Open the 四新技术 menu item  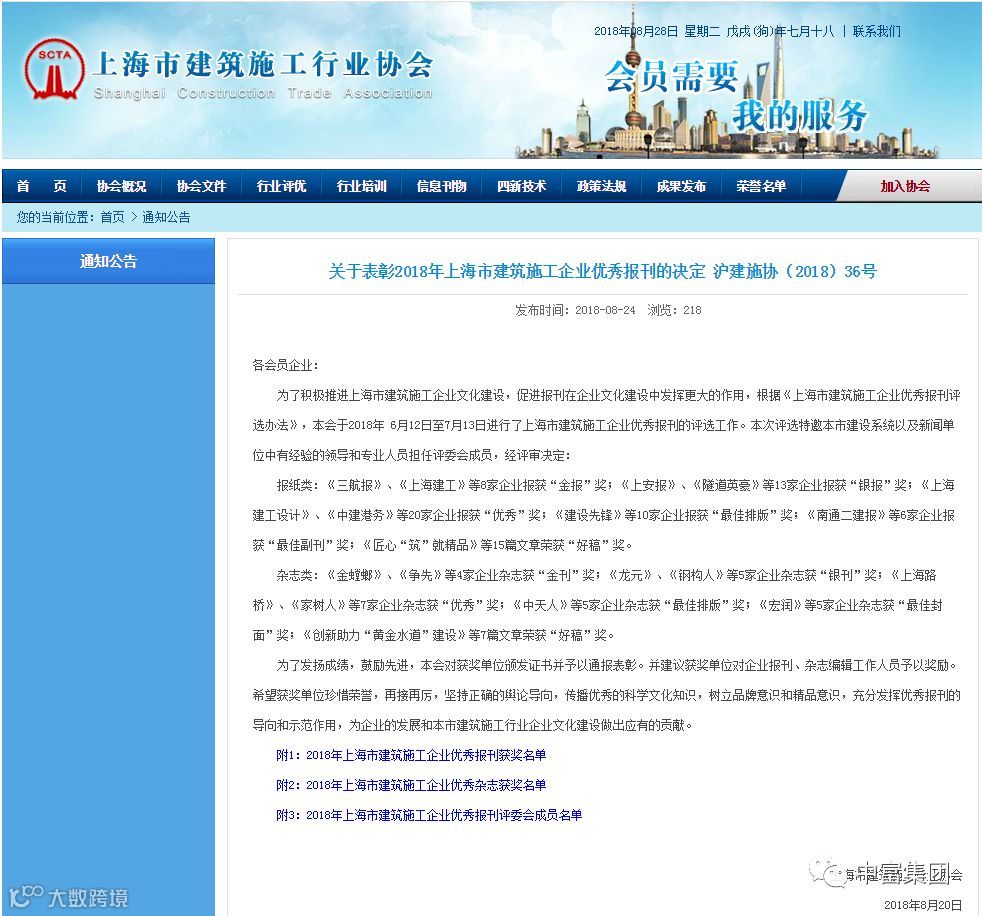[x=521, y=186]
